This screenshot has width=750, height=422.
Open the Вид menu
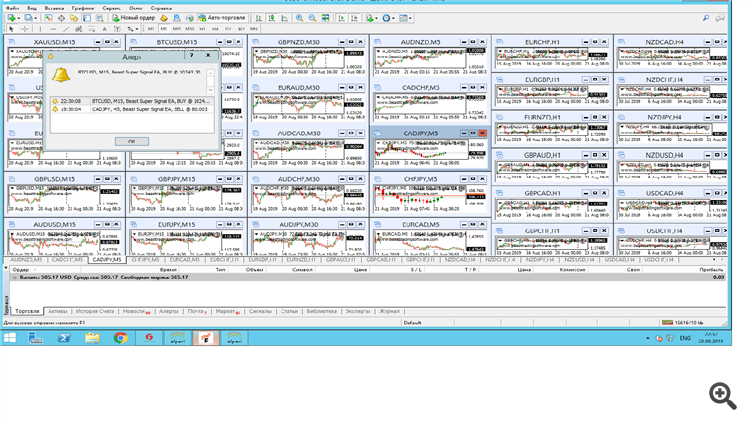[x=32, y=8]
